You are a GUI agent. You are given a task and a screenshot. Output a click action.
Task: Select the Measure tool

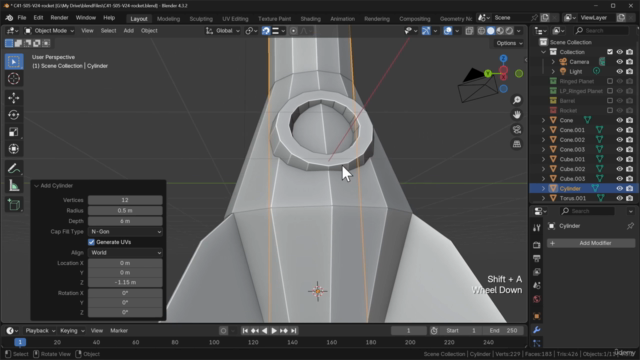[13, 186]
